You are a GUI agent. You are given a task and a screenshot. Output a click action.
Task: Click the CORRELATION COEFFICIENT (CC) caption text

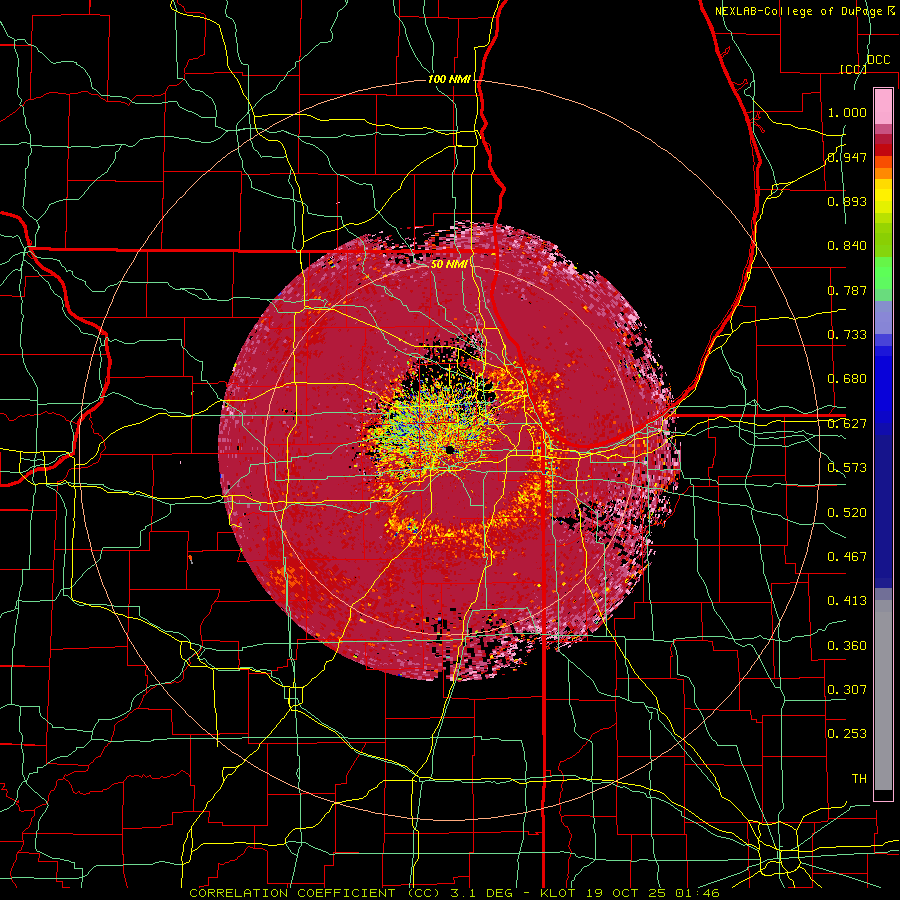tap(315, 893)
